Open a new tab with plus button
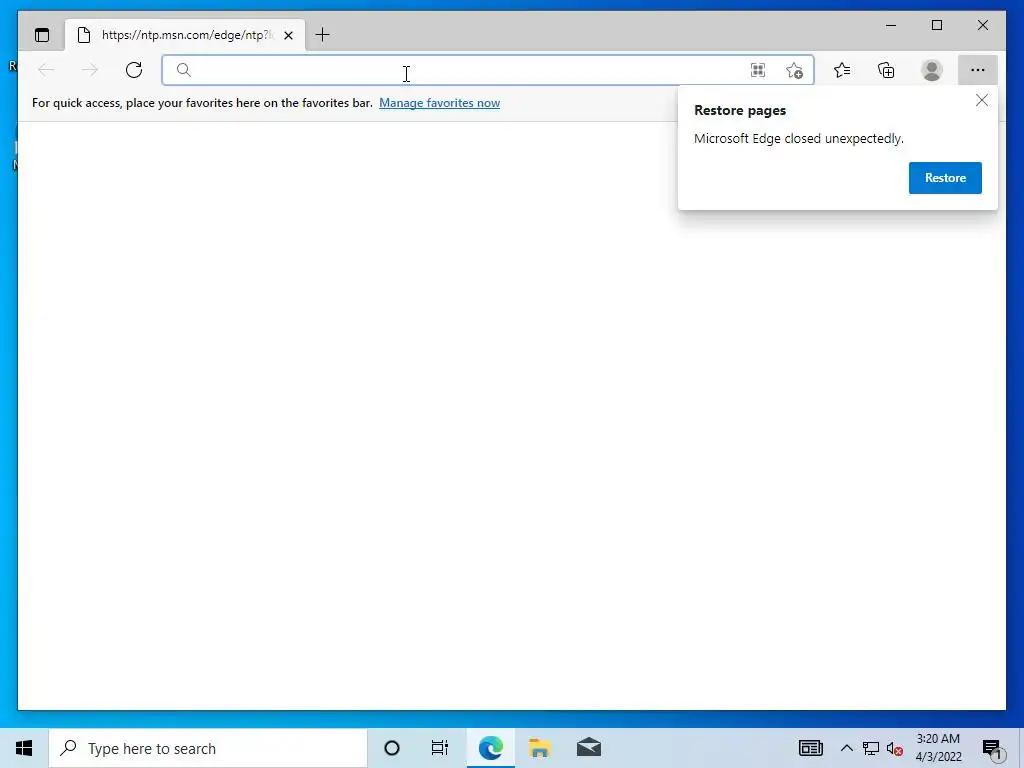The width and height of the screenshot is (1024, 768). coord(323,35)
